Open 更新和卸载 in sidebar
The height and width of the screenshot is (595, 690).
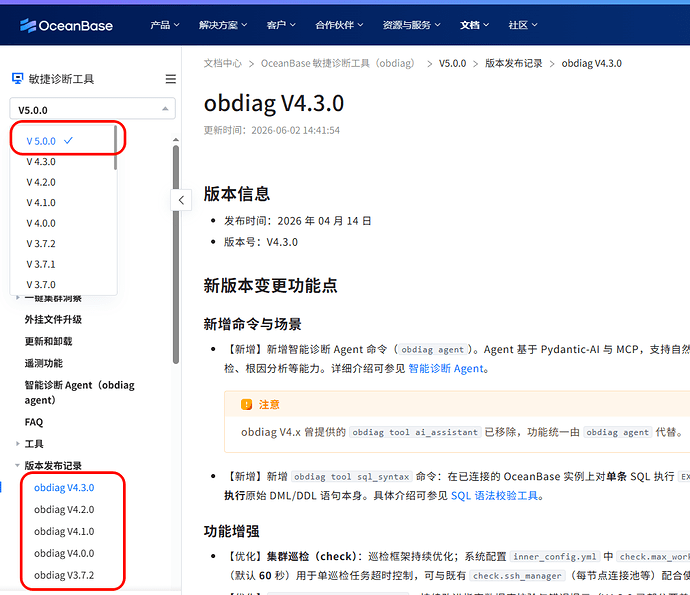pyautogui.click(x=48, y=342)
